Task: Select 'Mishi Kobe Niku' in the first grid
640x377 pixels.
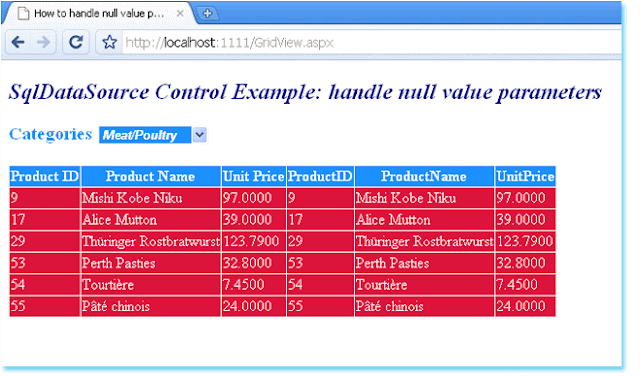Action: pos(132,198)
